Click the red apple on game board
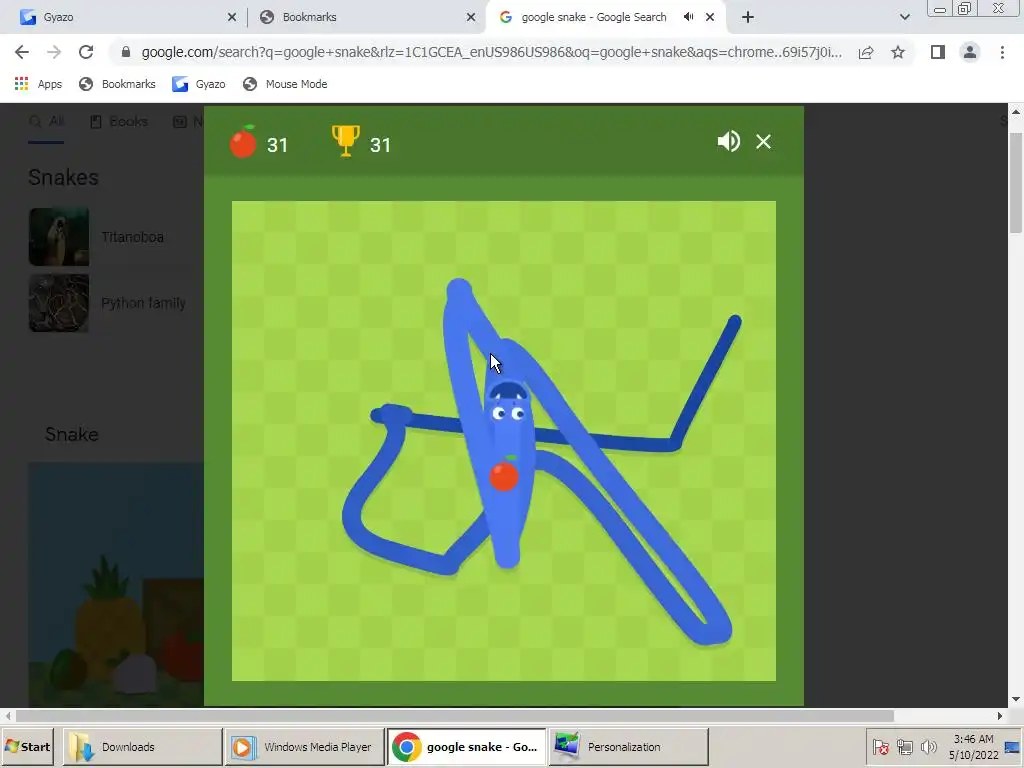Image resolution: width=1024 pixels, height=768 pixels. click(x=504, y=473)
